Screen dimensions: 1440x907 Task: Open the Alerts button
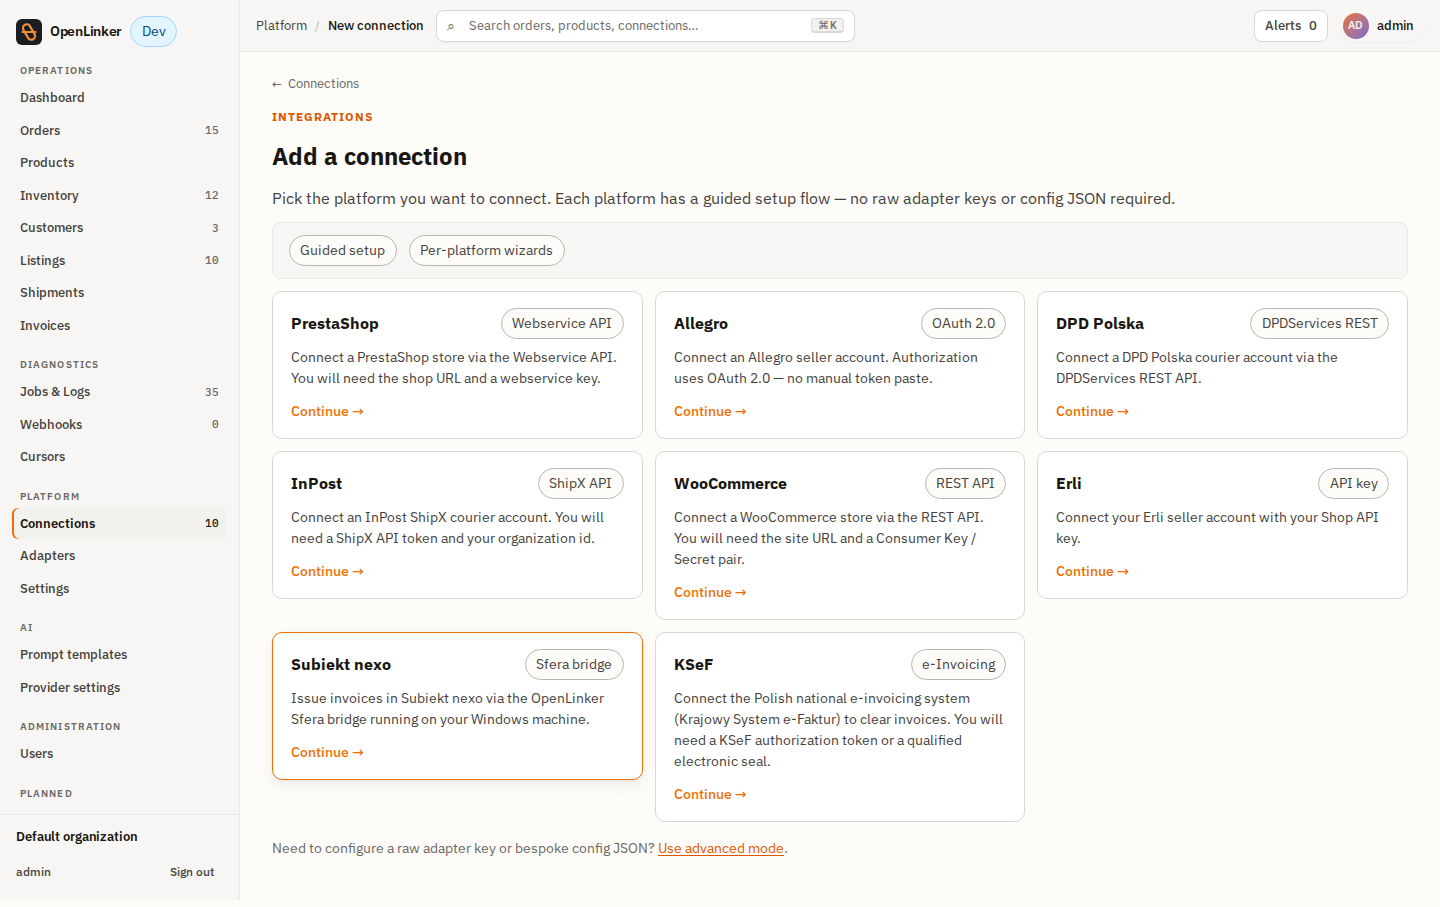[1290, 26]
